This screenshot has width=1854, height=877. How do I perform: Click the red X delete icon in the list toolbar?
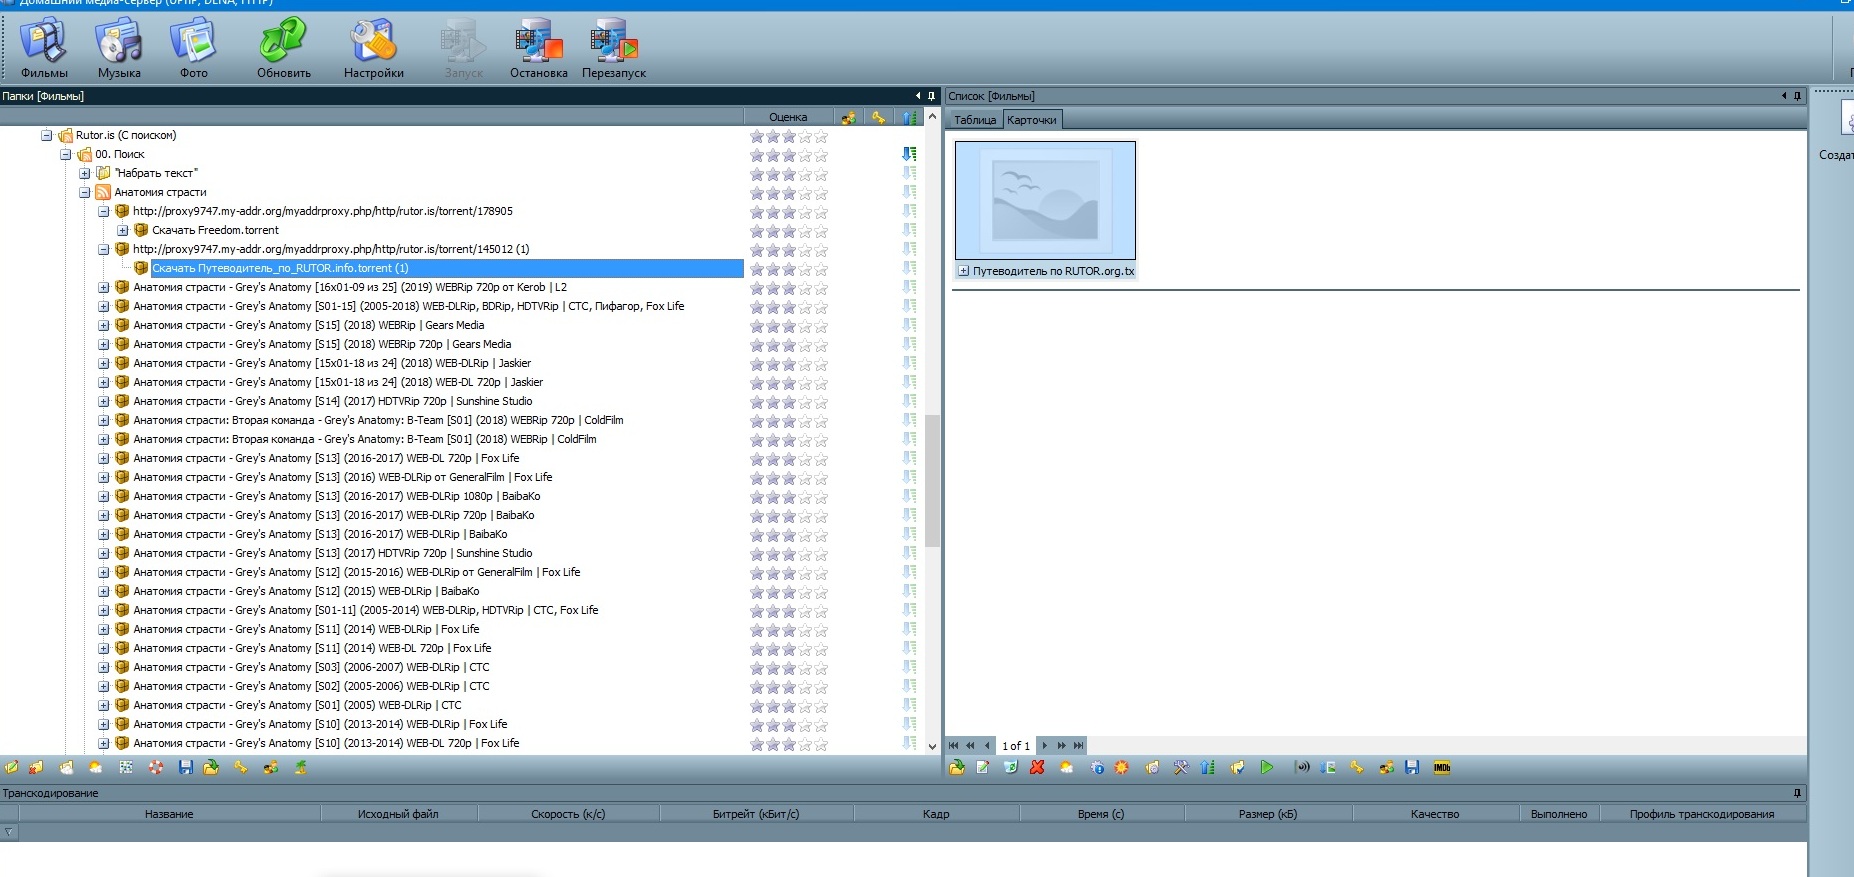click(1037, 768)
